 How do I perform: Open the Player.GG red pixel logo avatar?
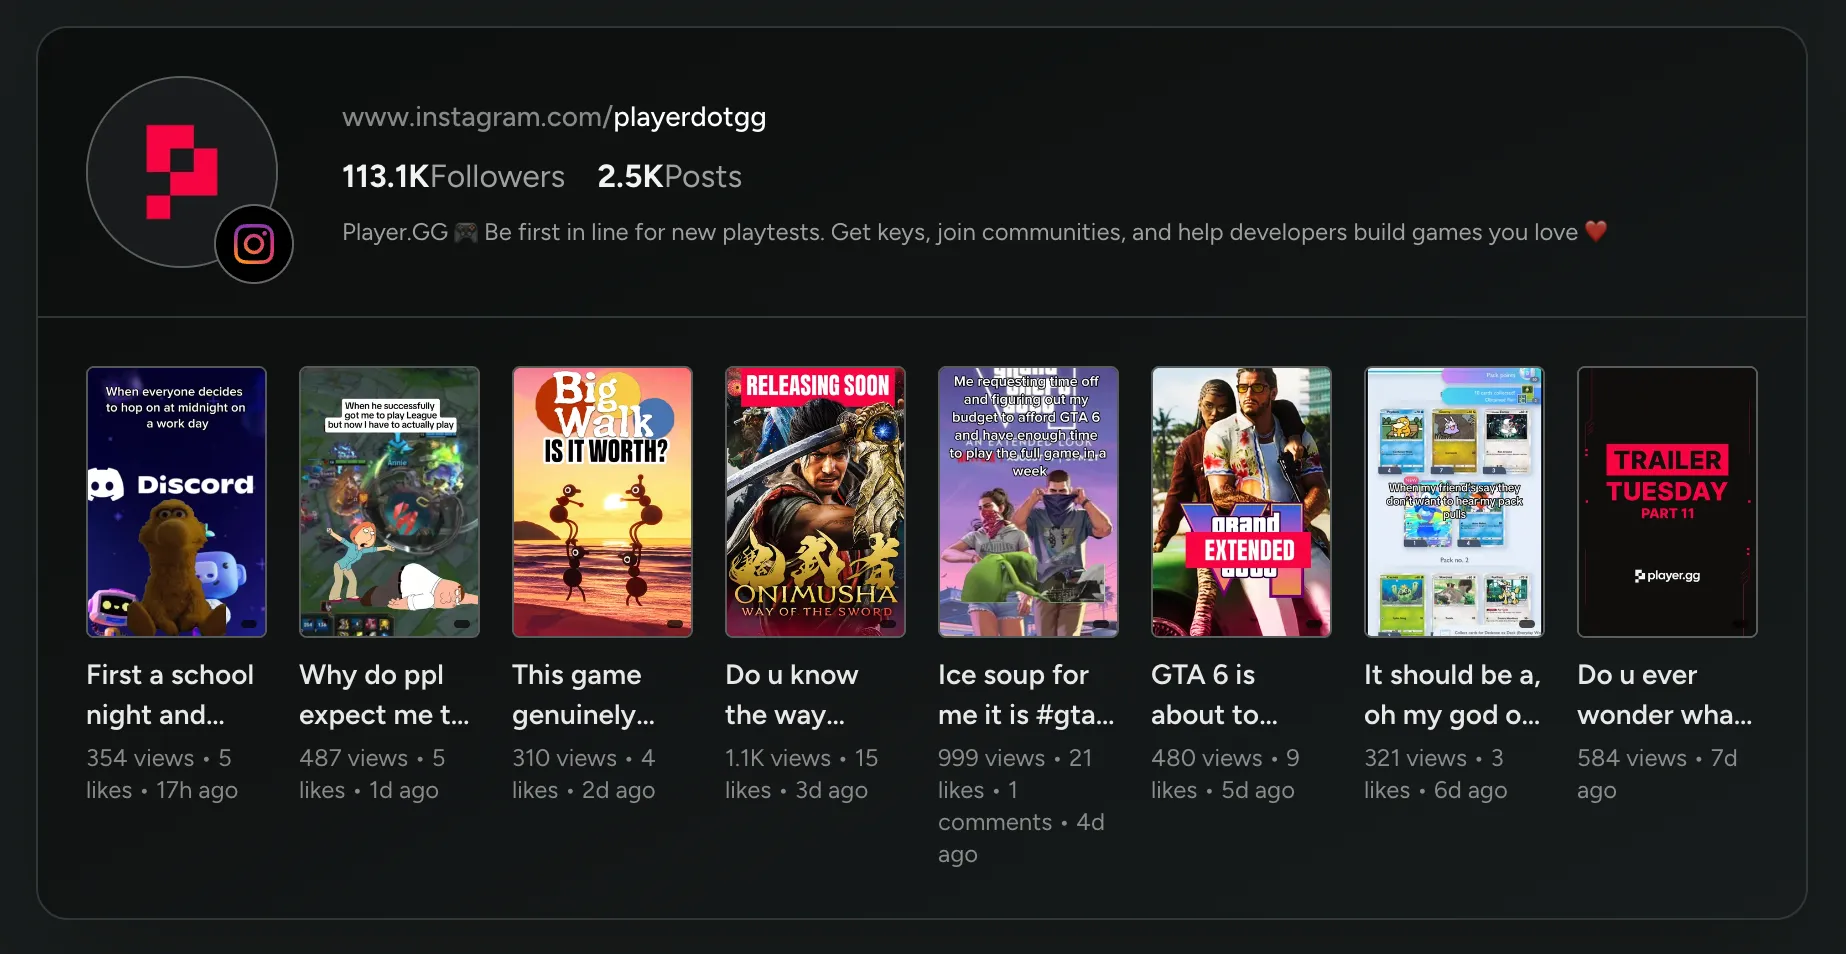(182, 172)
